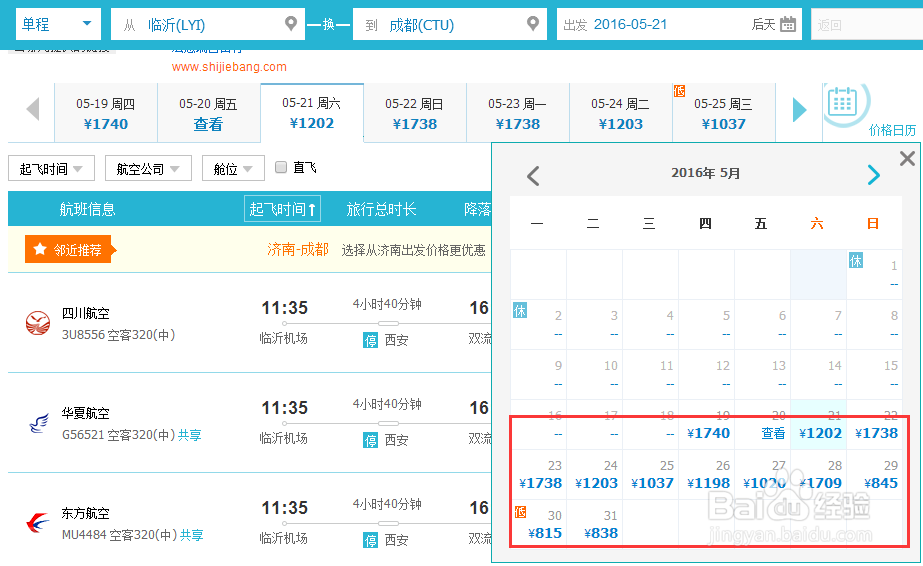Viewport: 923px width, 566px height.
Task: Go to next month in calendar
Action: (x=874, y=176)
